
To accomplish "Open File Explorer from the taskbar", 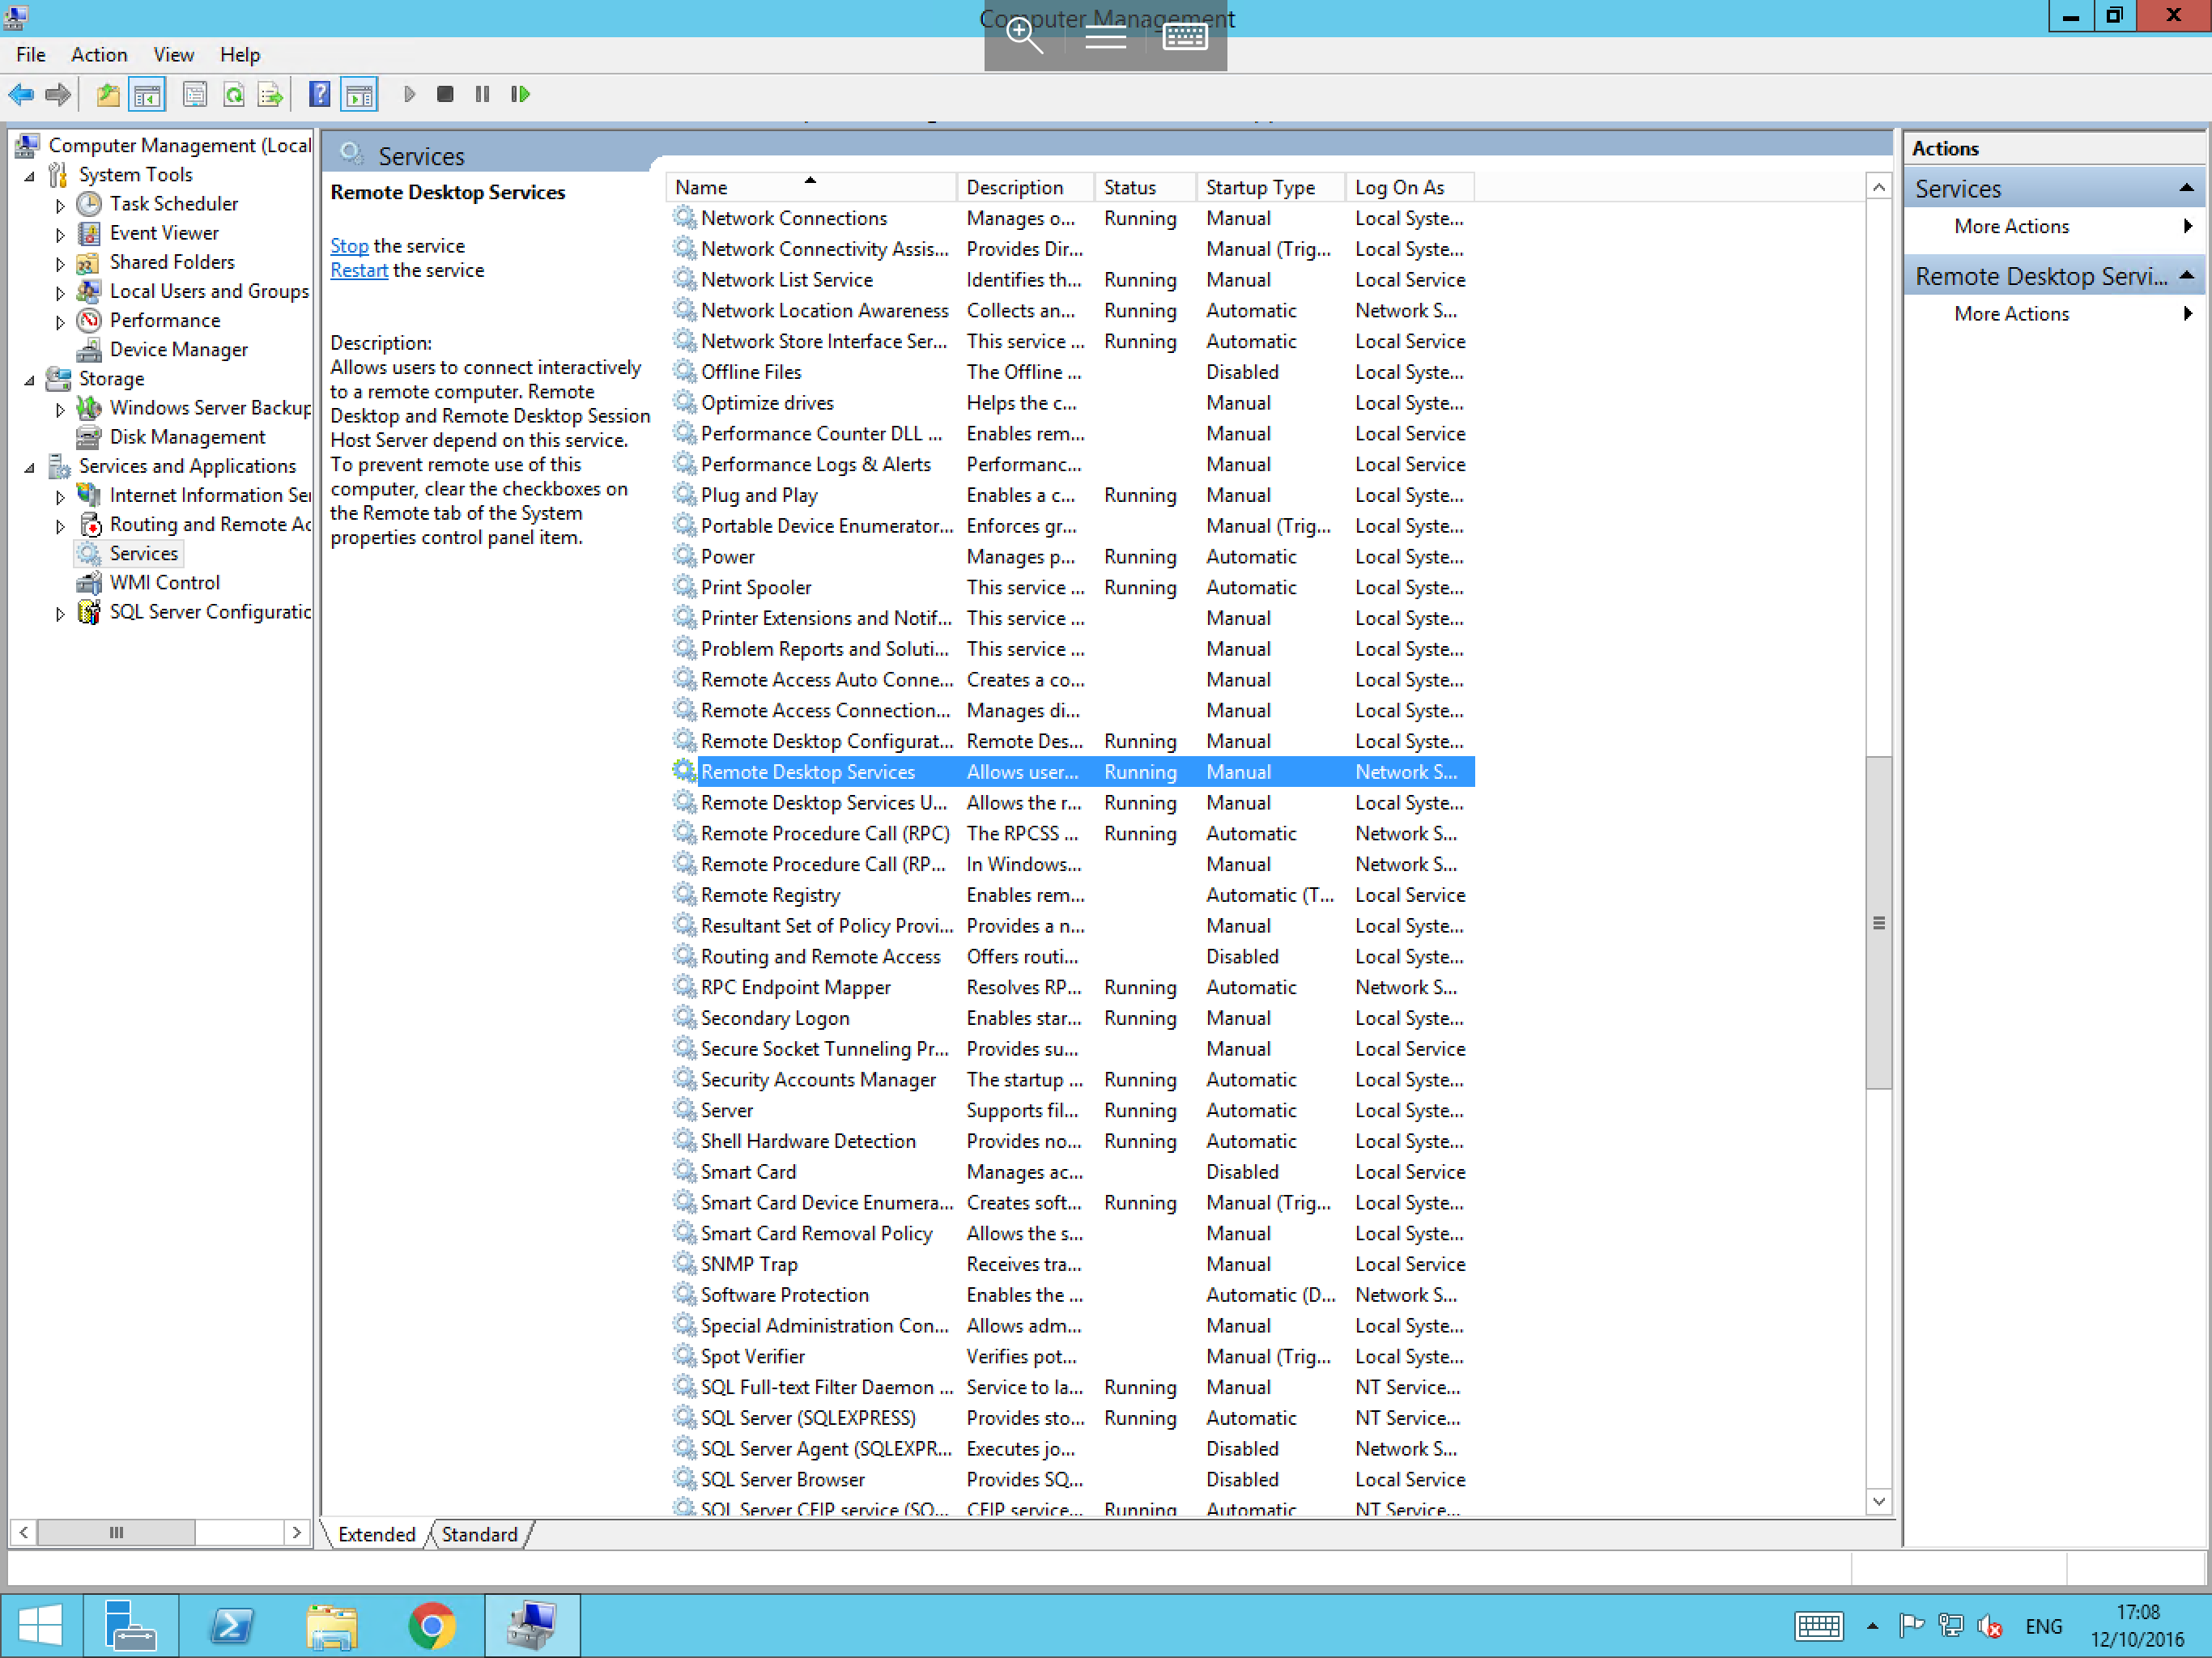I will 332,1625.
